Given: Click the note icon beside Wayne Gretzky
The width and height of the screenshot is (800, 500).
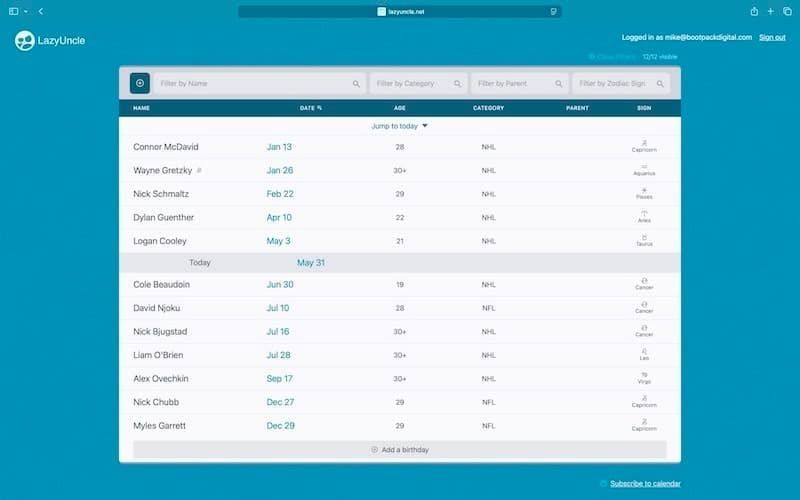Looking at the screenshot, I should click(199, 171).
